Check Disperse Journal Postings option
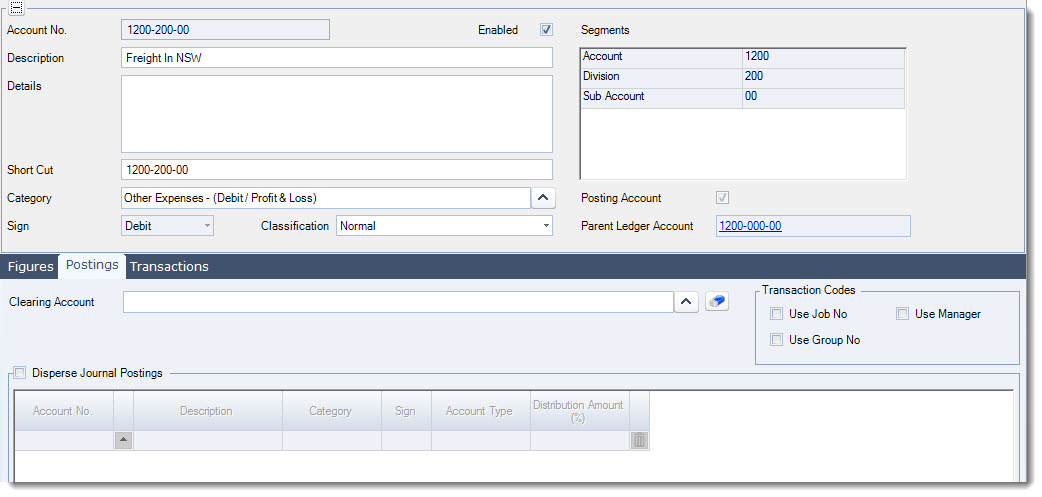This screenshot has width=1042, height=497. [20, 373]
